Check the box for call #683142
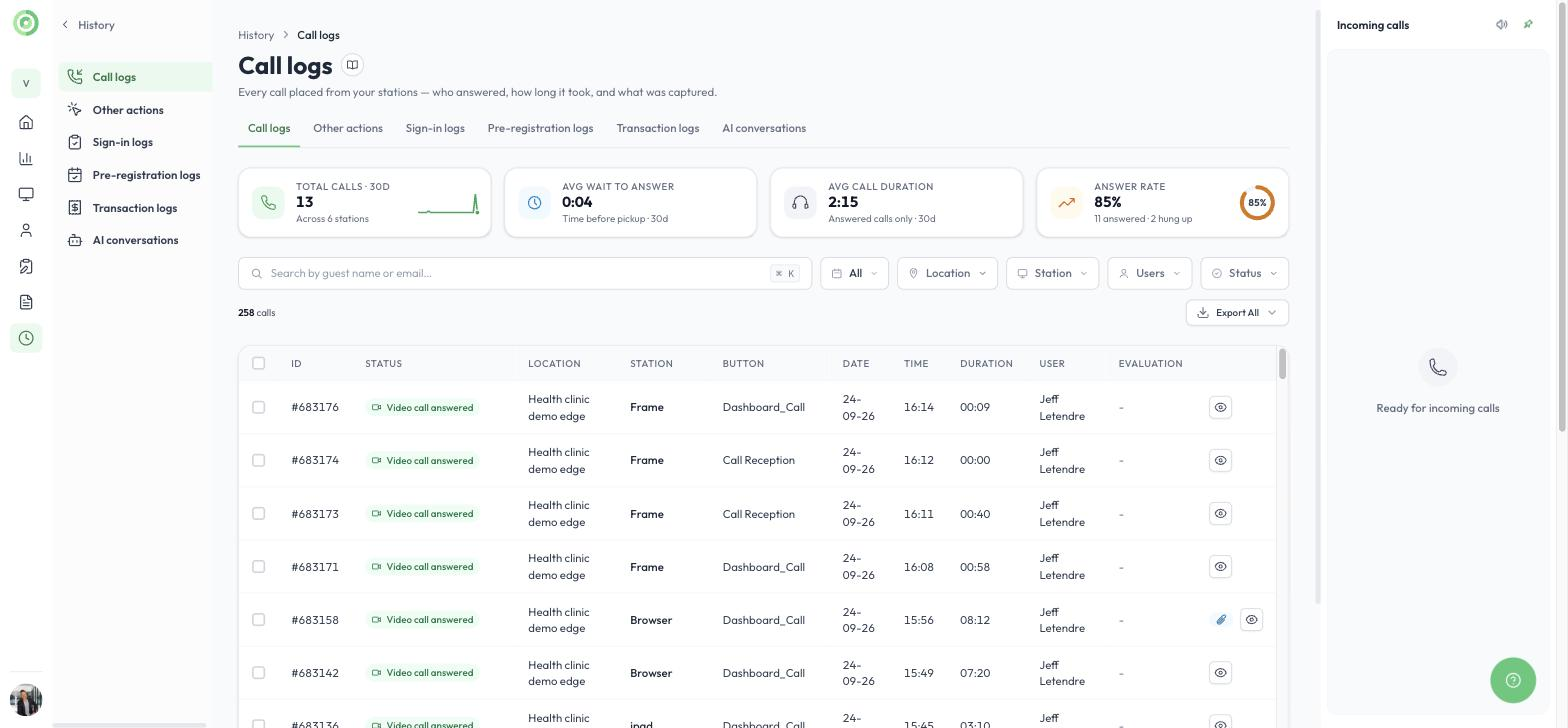 (x=258, y=673)
